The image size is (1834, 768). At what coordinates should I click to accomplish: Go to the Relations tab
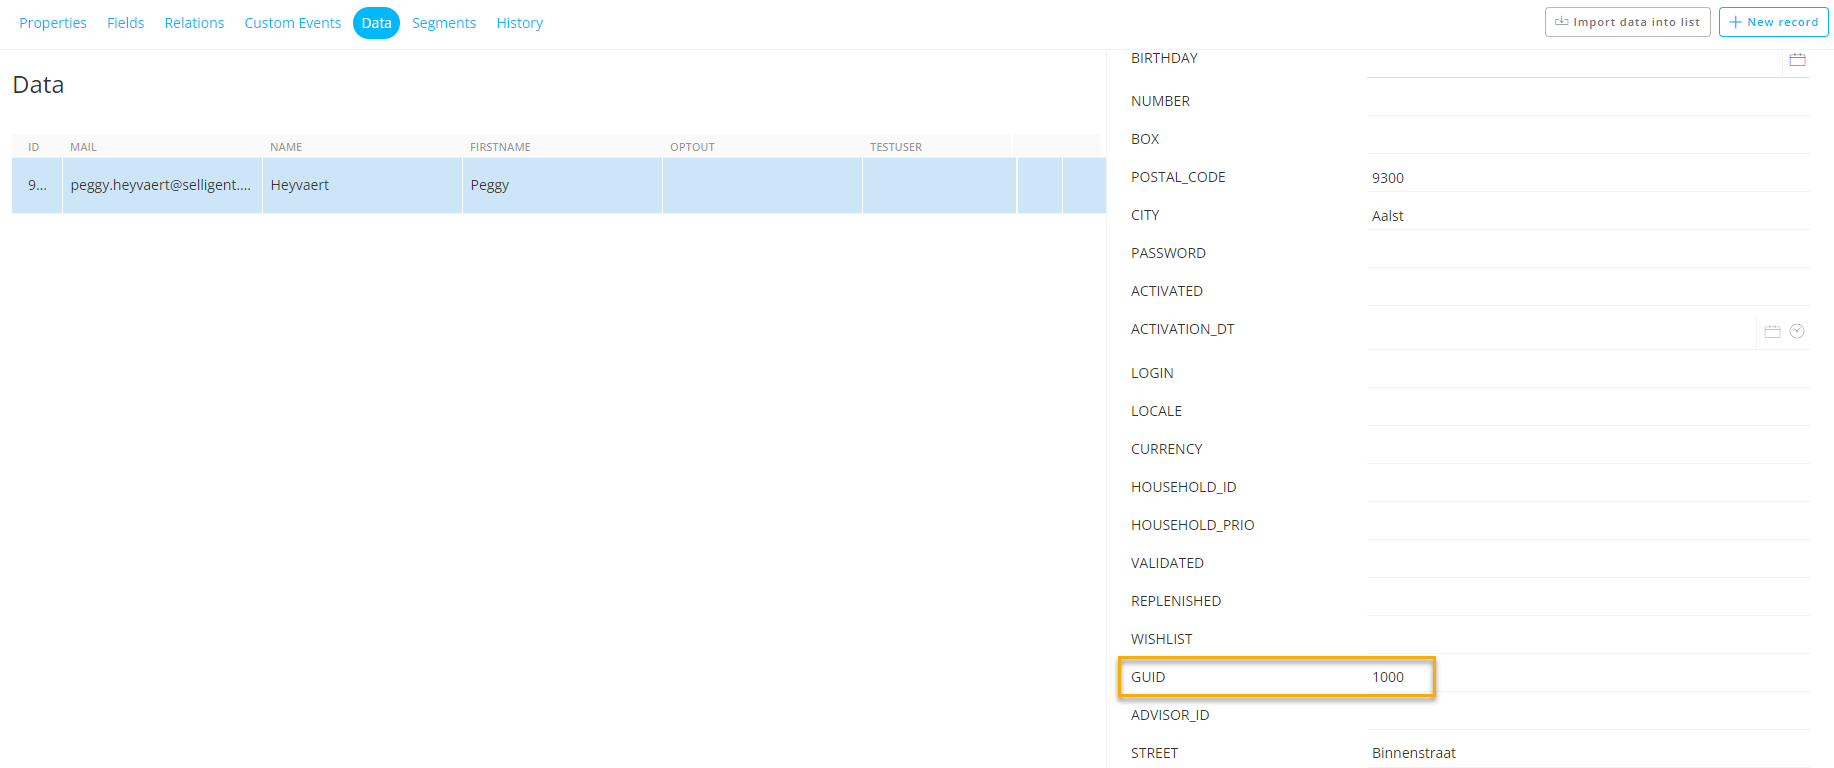194,23
